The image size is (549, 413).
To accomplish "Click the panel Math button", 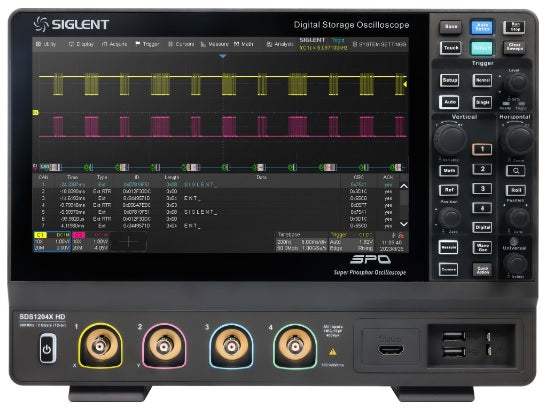I will click(449, 171).
